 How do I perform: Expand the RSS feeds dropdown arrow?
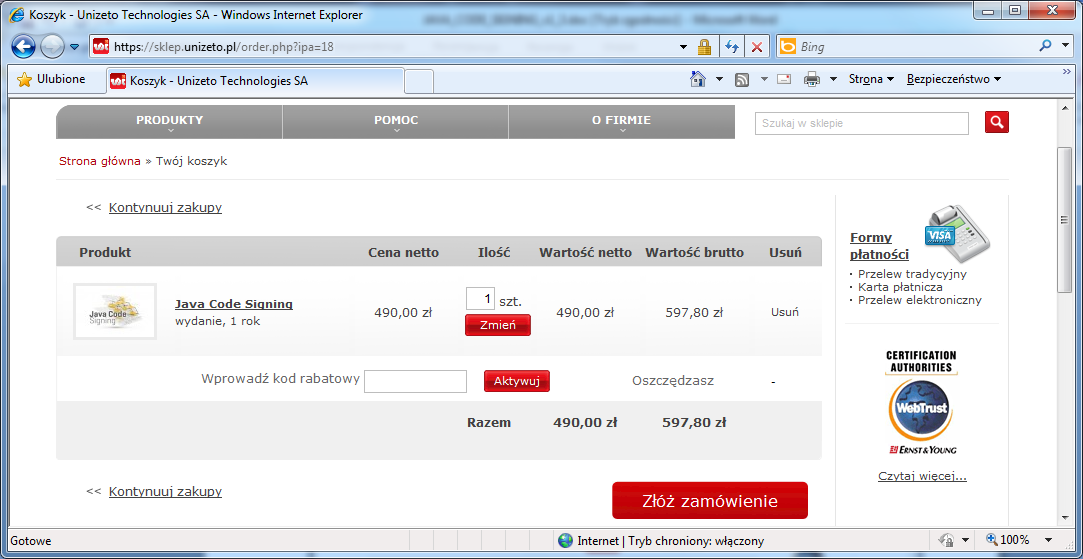tap(764, 79)
